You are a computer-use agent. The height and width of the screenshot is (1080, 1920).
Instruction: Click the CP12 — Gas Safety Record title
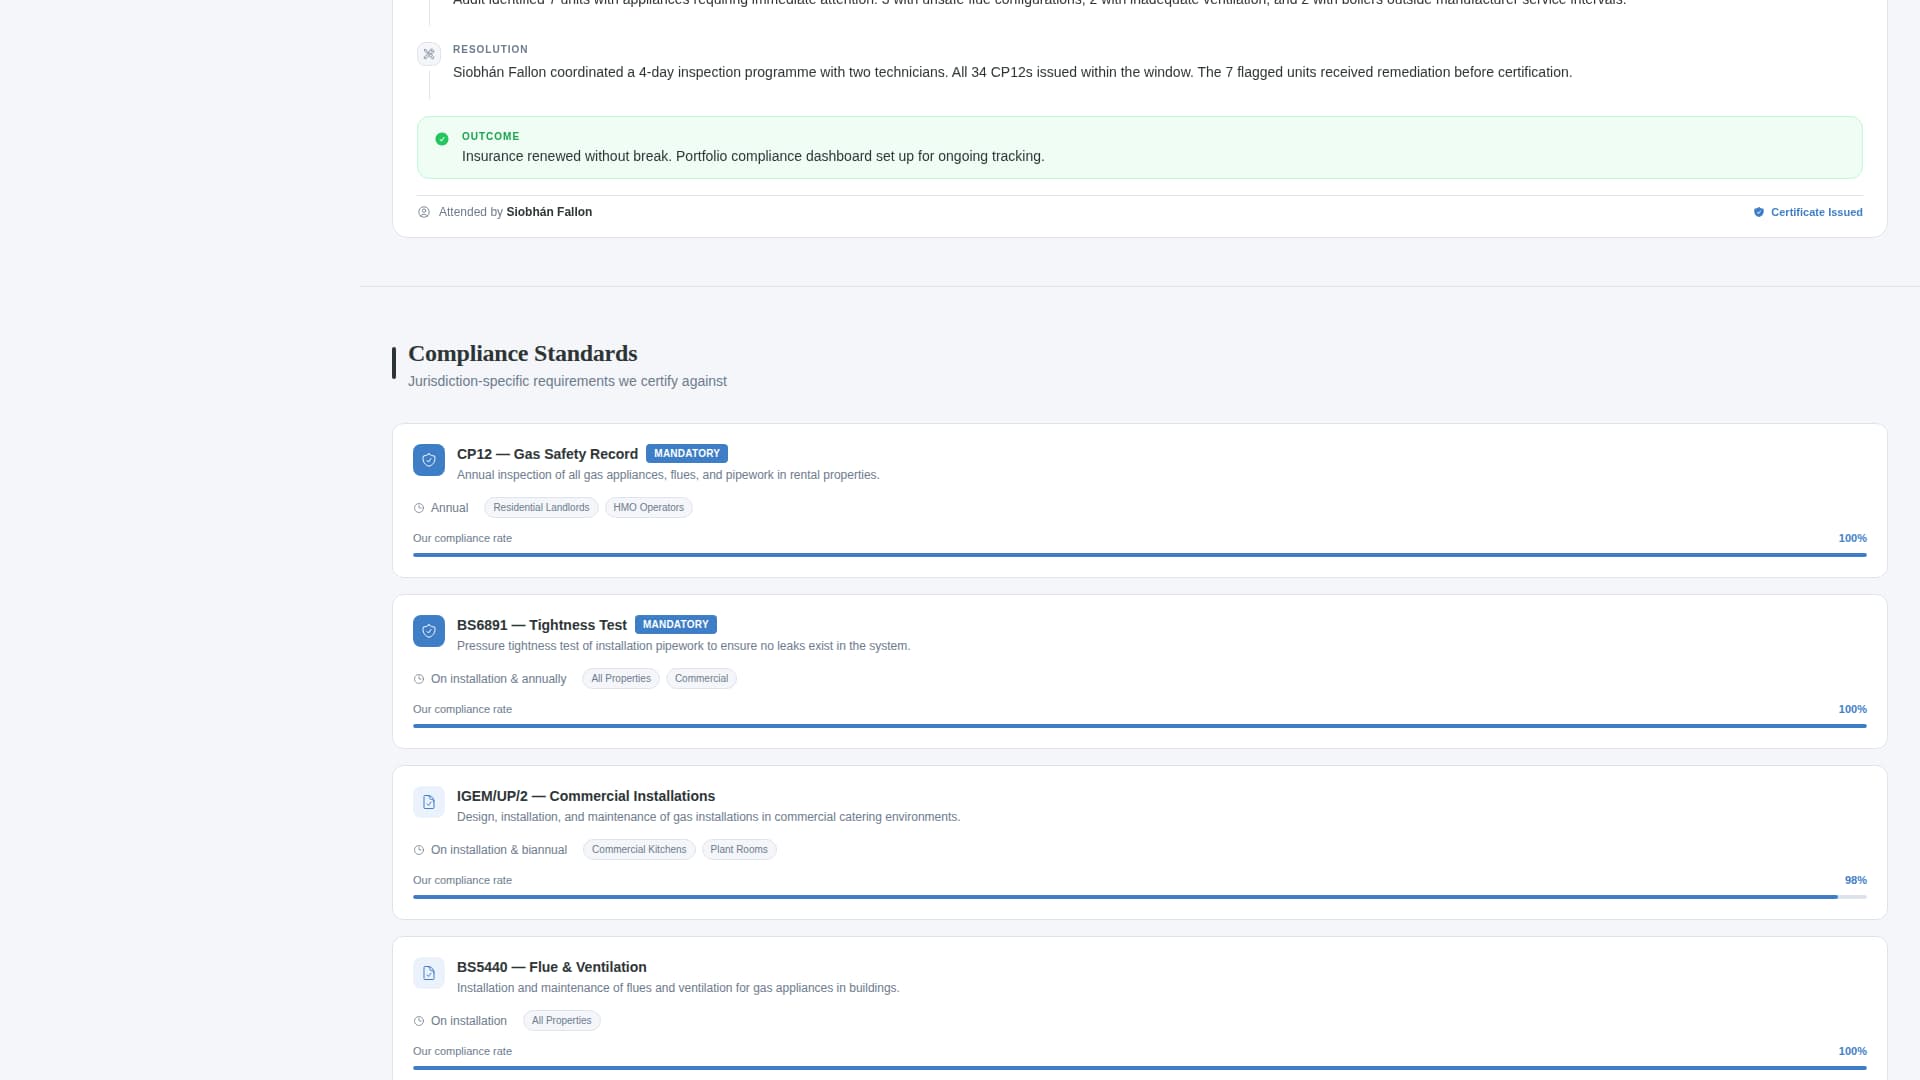(x=547, y=454)
